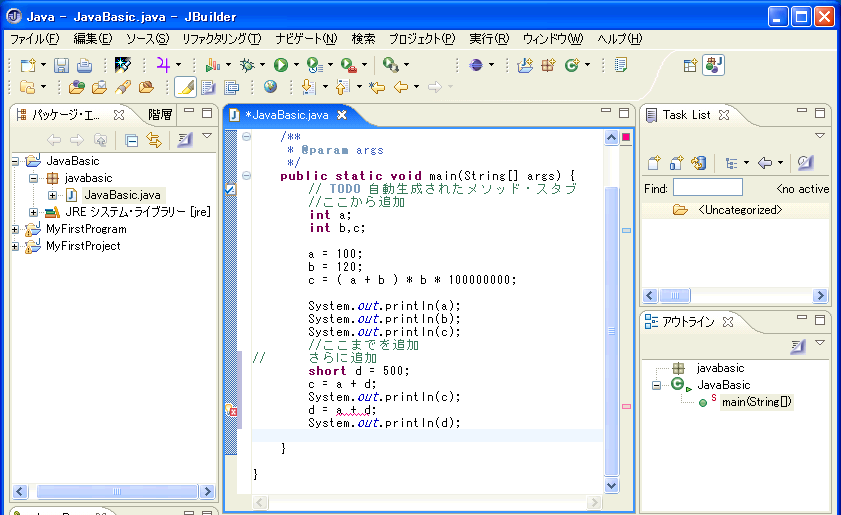841x515 pixels.
Task: Switch to the 階層 tab
Action: pyautogui.click(x=160, y=114)
